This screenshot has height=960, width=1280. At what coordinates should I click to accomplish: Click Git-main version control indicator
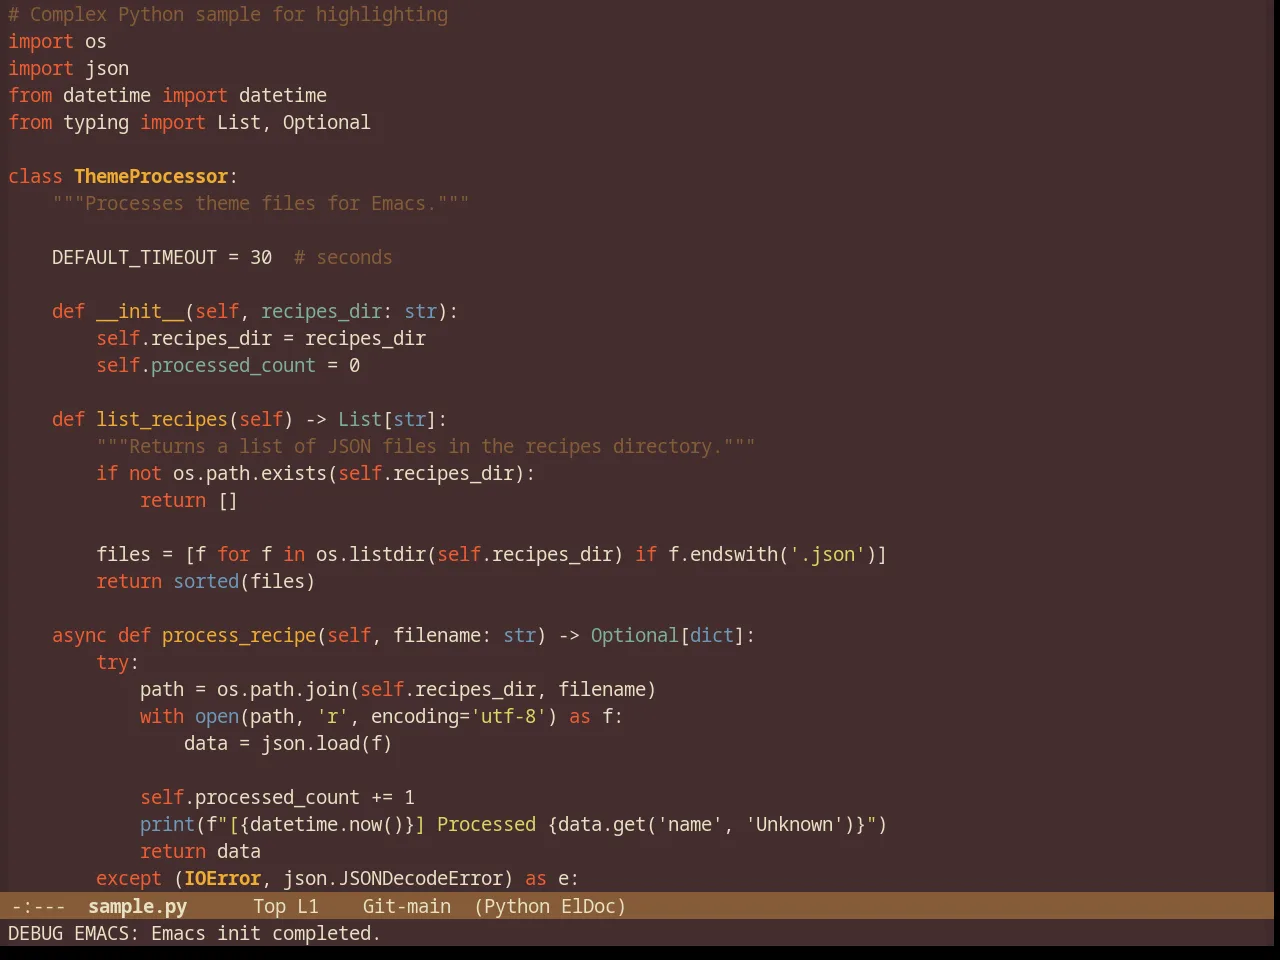406,906
